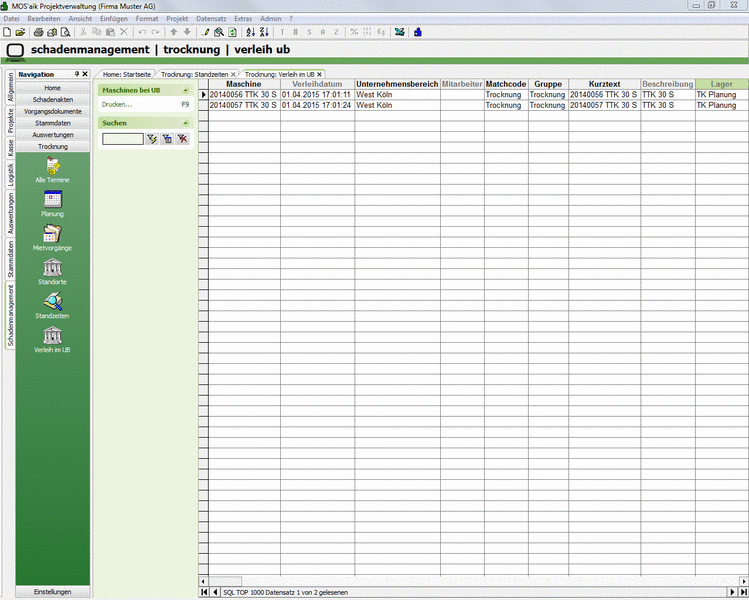Click the blue person icon in toolbar
The image size is (749, 600).
[x=418, y=32]
